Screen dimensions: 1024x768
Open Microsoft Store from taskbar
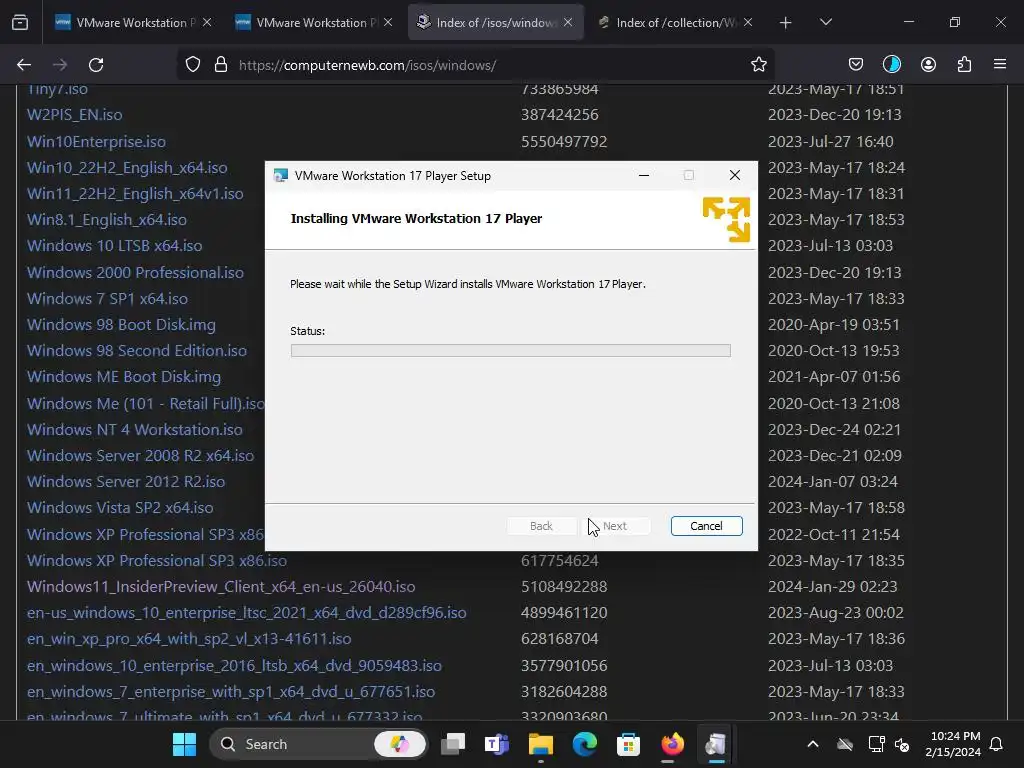[628, 744]
